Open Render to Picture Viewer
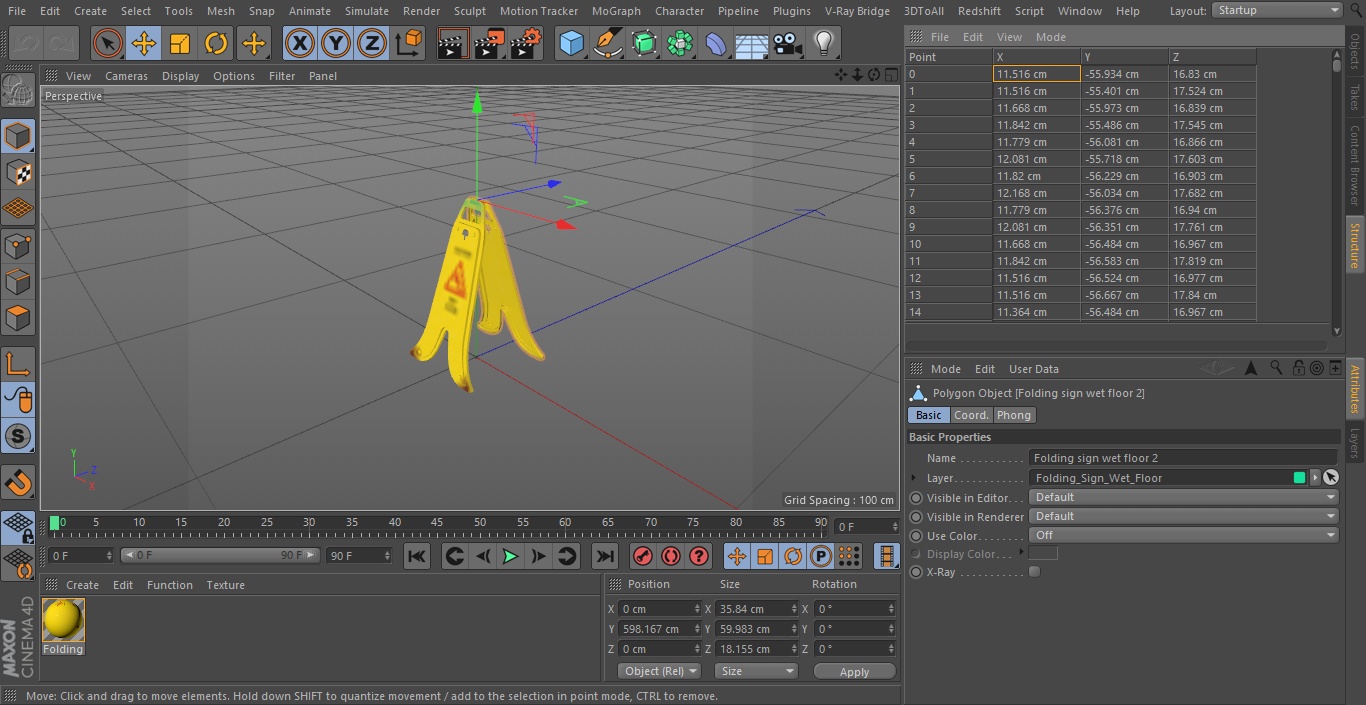Viewport: 1366px width, 705px height. tap(490, 43)
